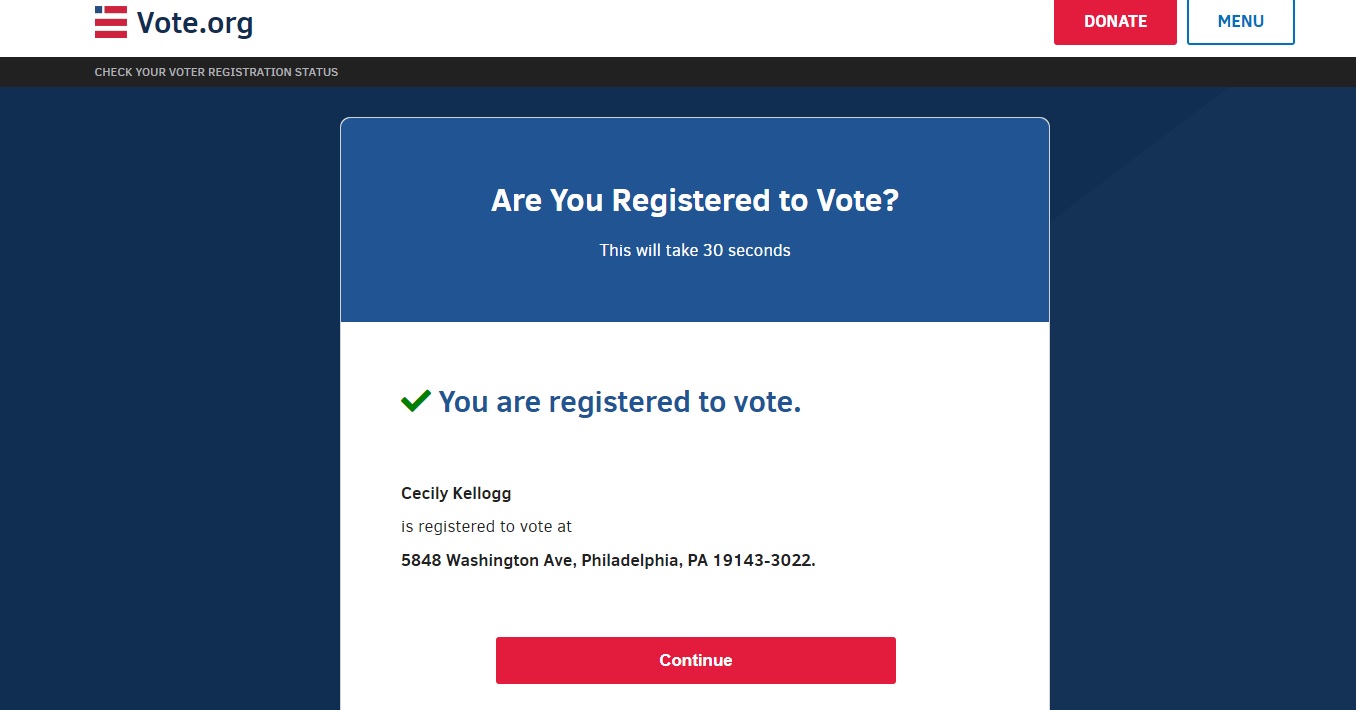
Task: Click the ZIP code 19143-3022
Action: point(763,561)
